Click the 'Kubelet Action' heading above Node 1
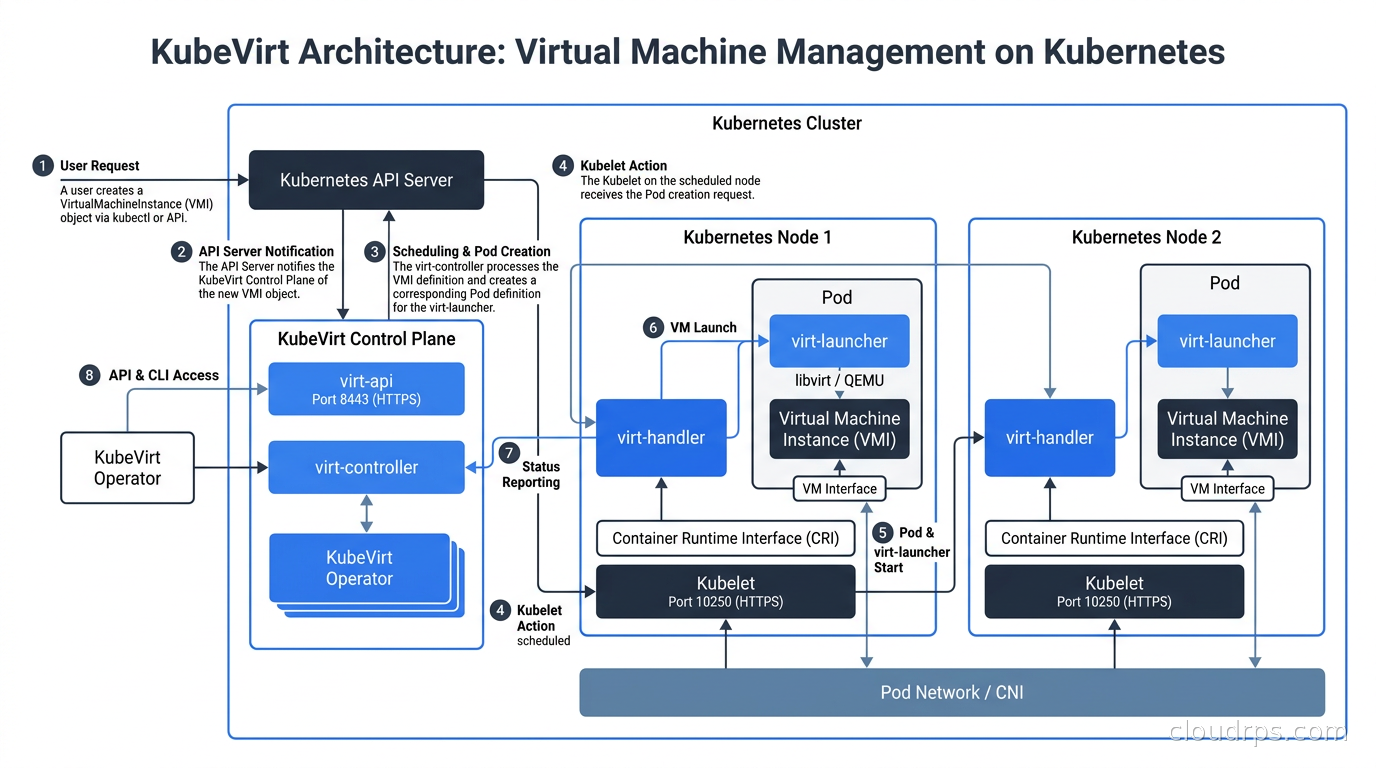Viewport: 1376px width, 768px height. coord(623,166)
